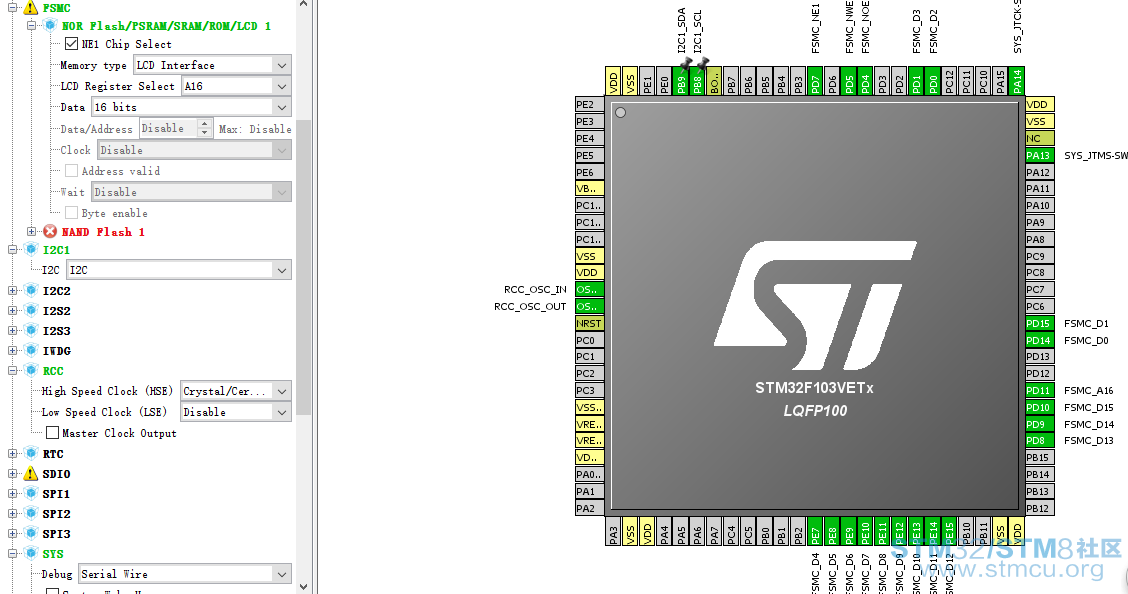
Task: Open Data 16 bits dropdown
Action: click(191, 106)
